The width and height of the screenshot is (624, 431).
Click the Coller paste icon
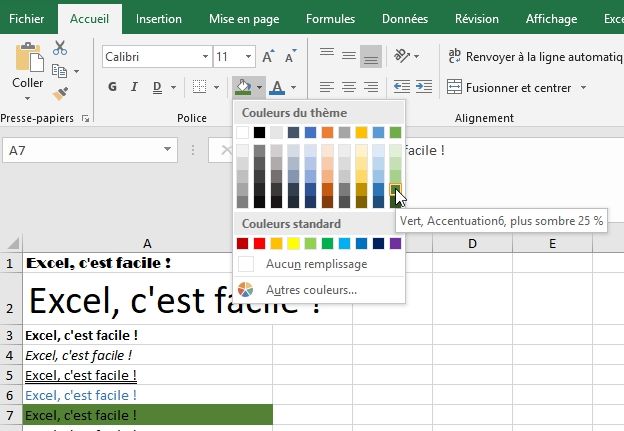pos(29,57)
